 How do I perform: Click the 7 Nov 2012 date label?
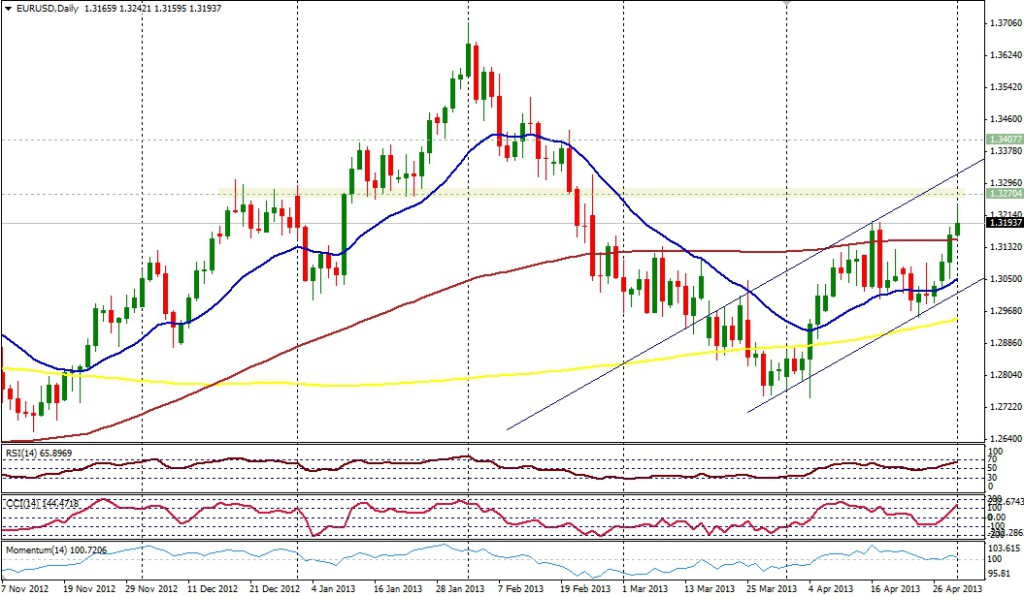coord(25,587)
